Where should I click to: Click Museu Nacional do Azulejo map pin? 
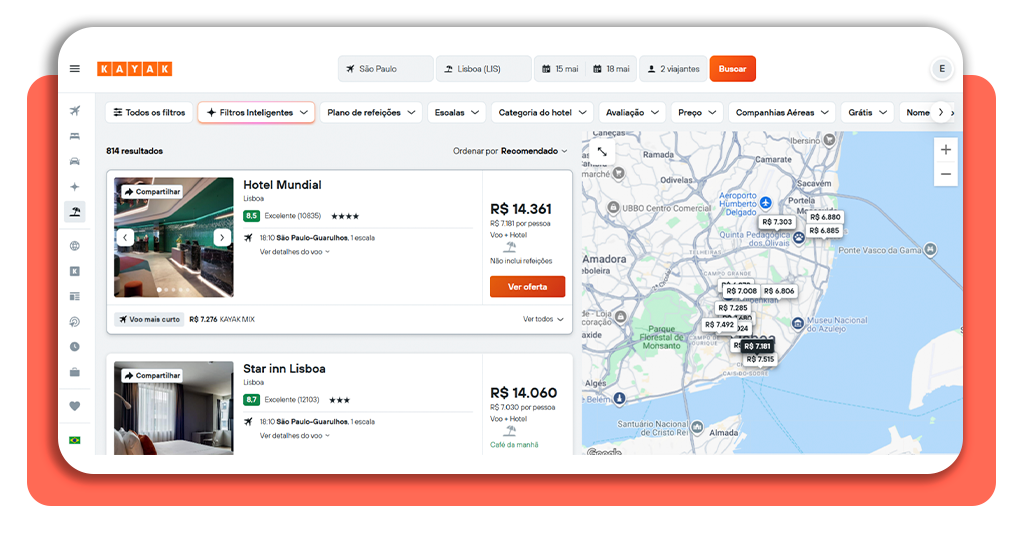[797, 323]
